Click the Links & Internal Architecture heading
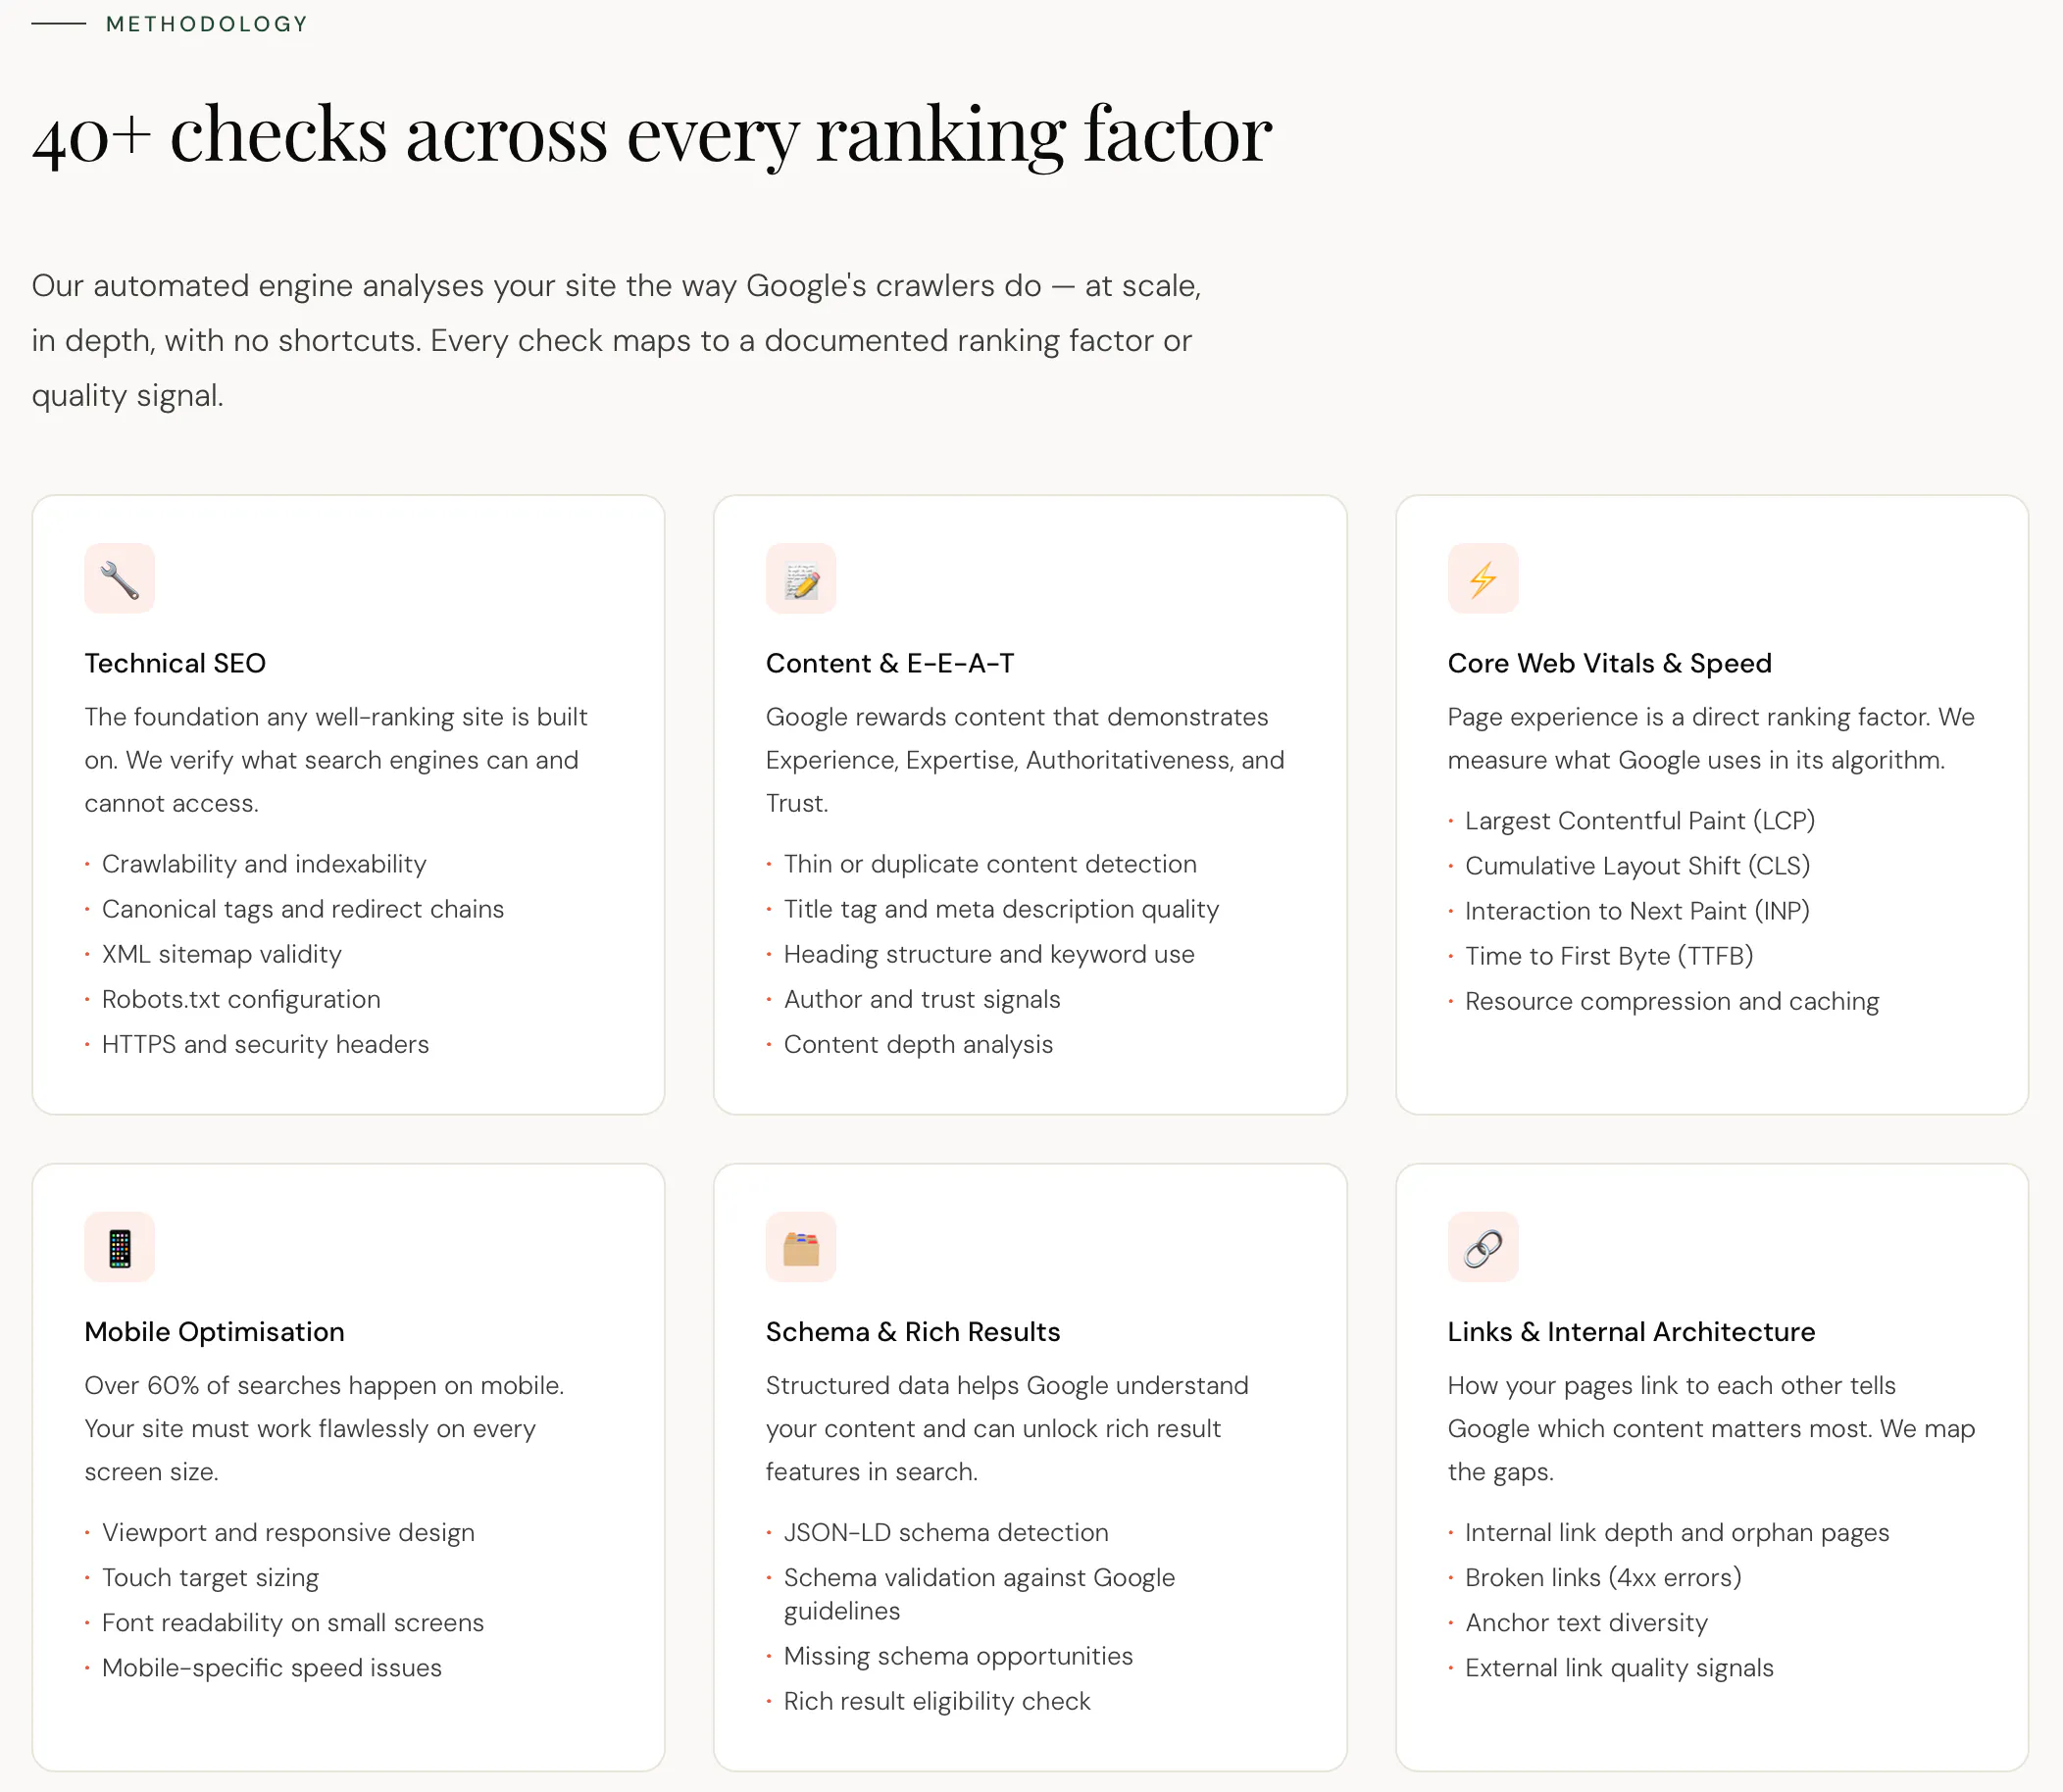This screenshot has width=2063, height=1792. coord(1631,1332)
